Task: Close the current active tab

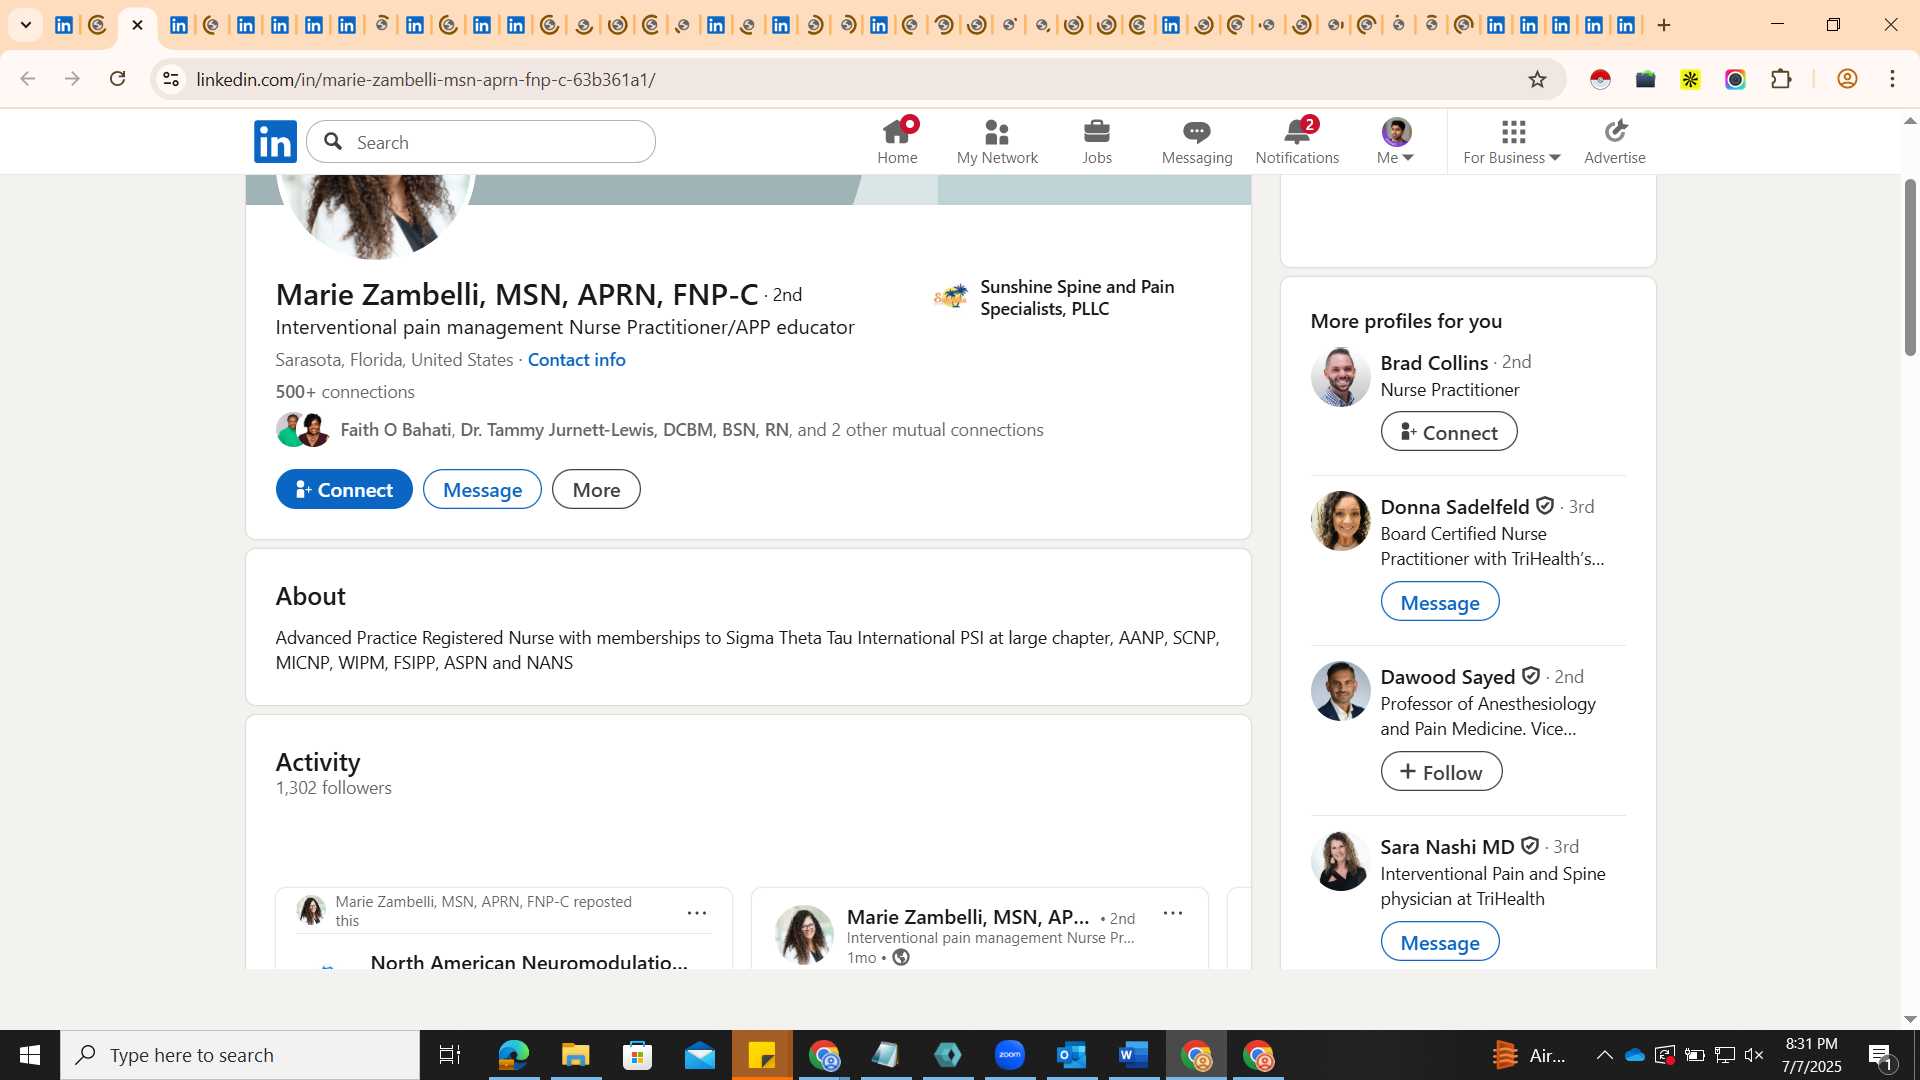Action: (x=138, y=25)
